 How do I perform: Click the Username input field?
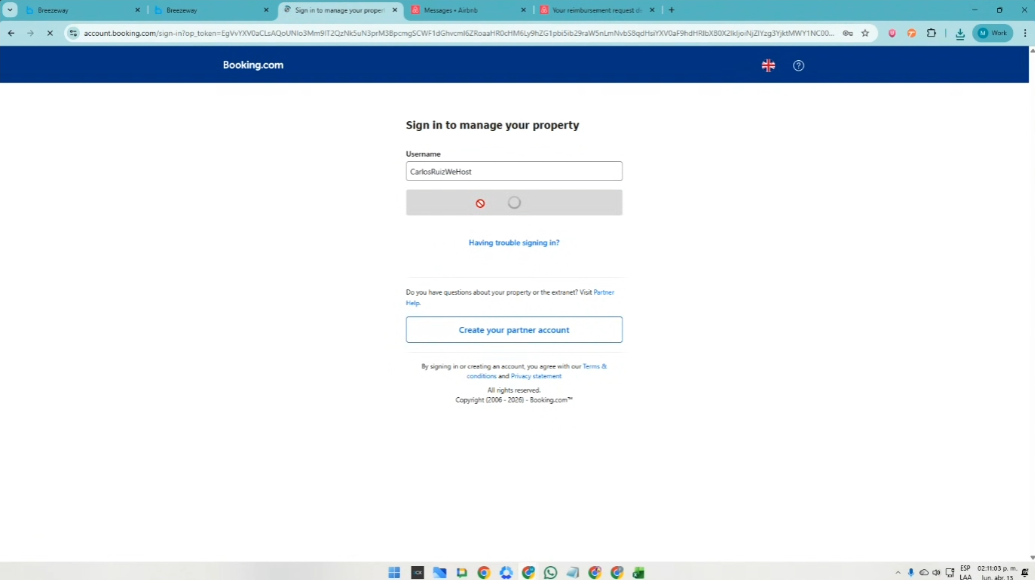[514, 172]
